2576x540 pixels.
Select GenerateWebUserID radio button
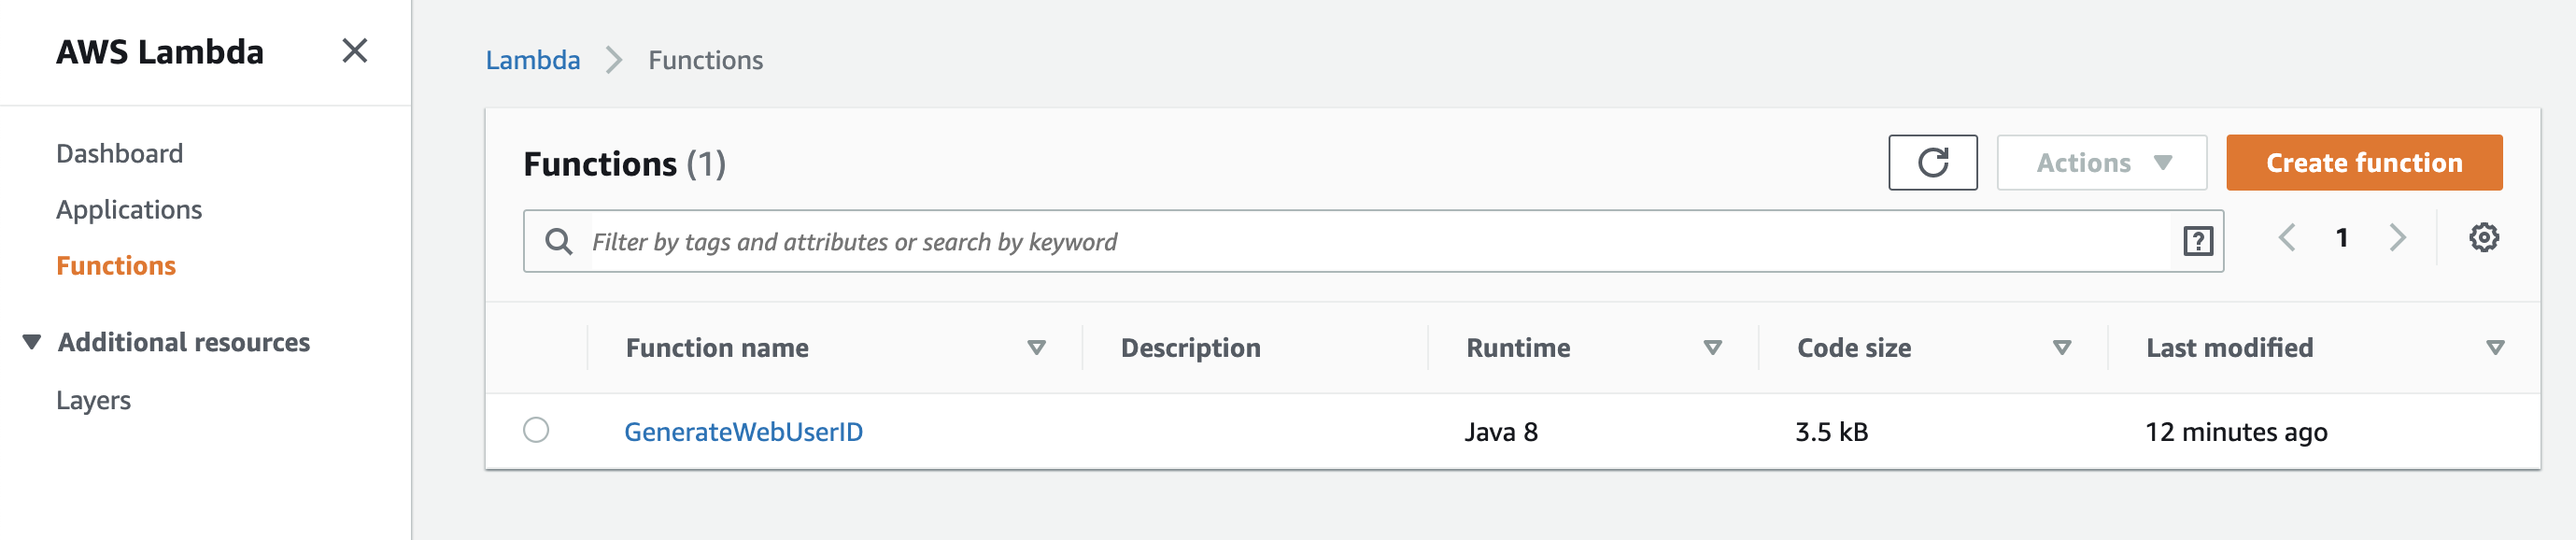pos(536,430)
